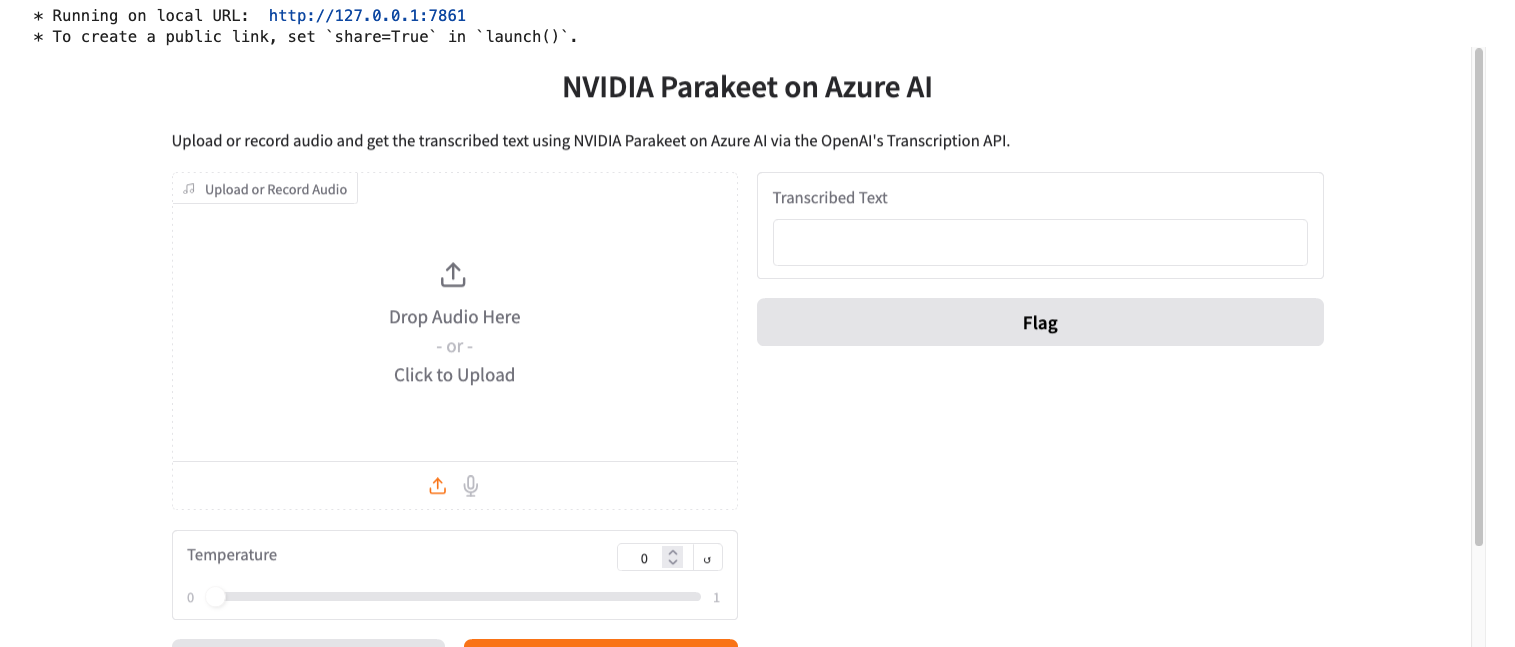This screenshot has width=1515, height=647.
Task: Increment Temperature using the stepper up arrow
Action: pyautogui.click(x=673, y=551)
